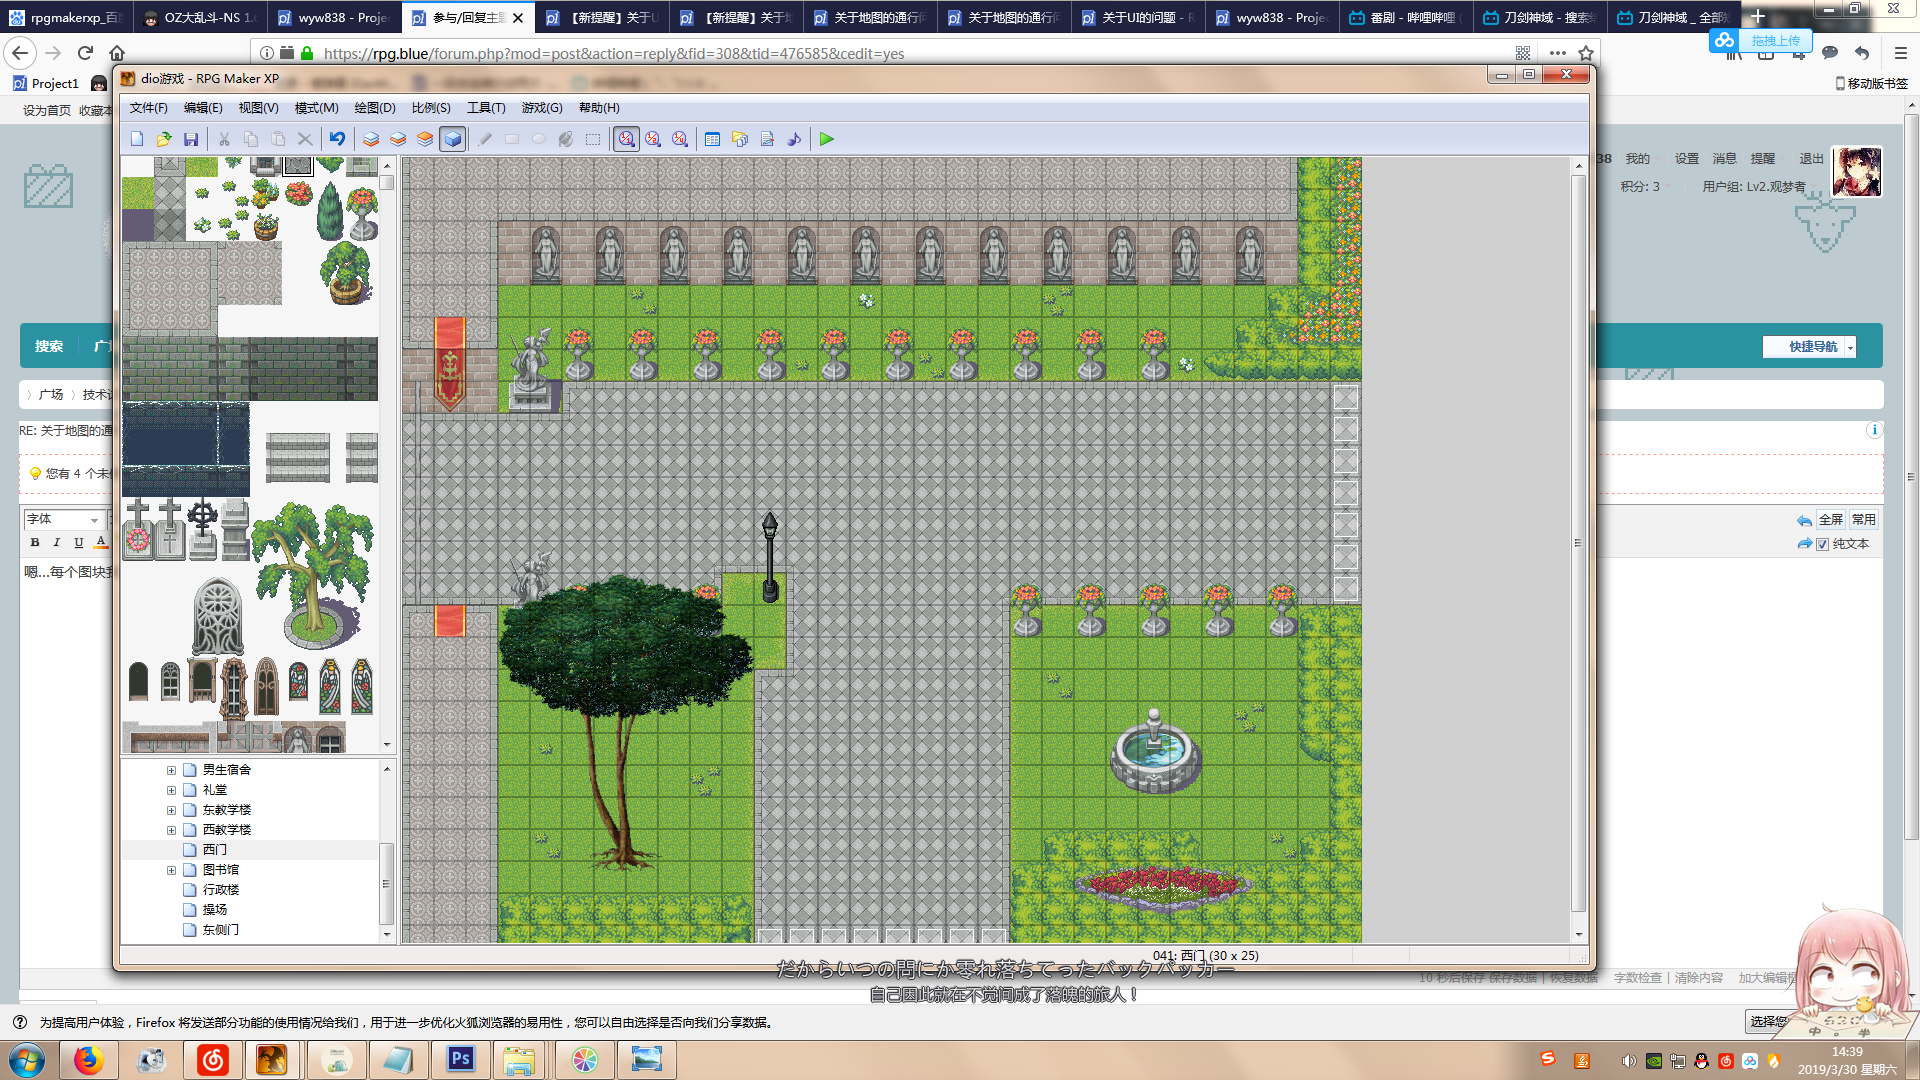Select the 操场 map in tree
1920x1080 pixels.
point(215,910)
